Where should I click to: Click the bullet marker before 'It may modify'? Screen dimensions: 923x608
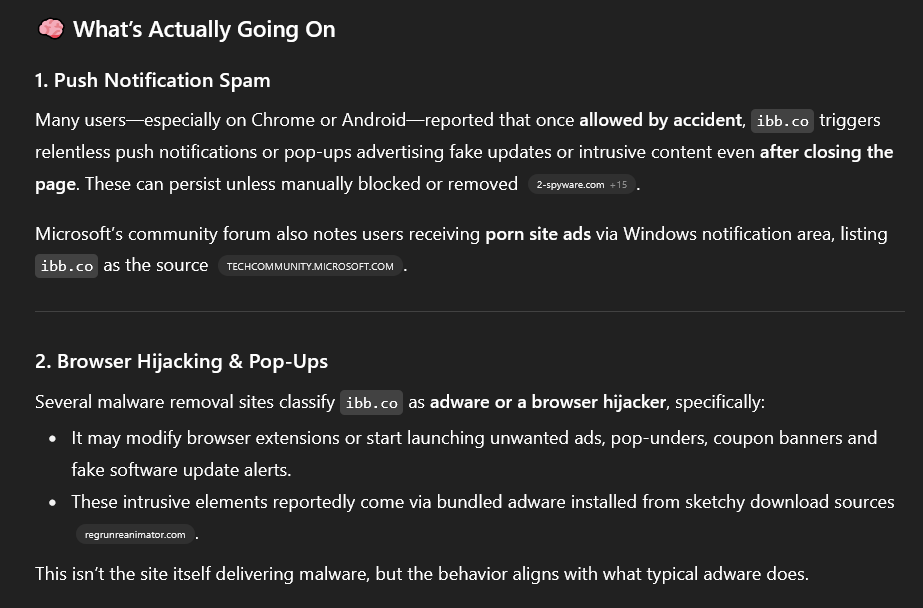point(53,438)
